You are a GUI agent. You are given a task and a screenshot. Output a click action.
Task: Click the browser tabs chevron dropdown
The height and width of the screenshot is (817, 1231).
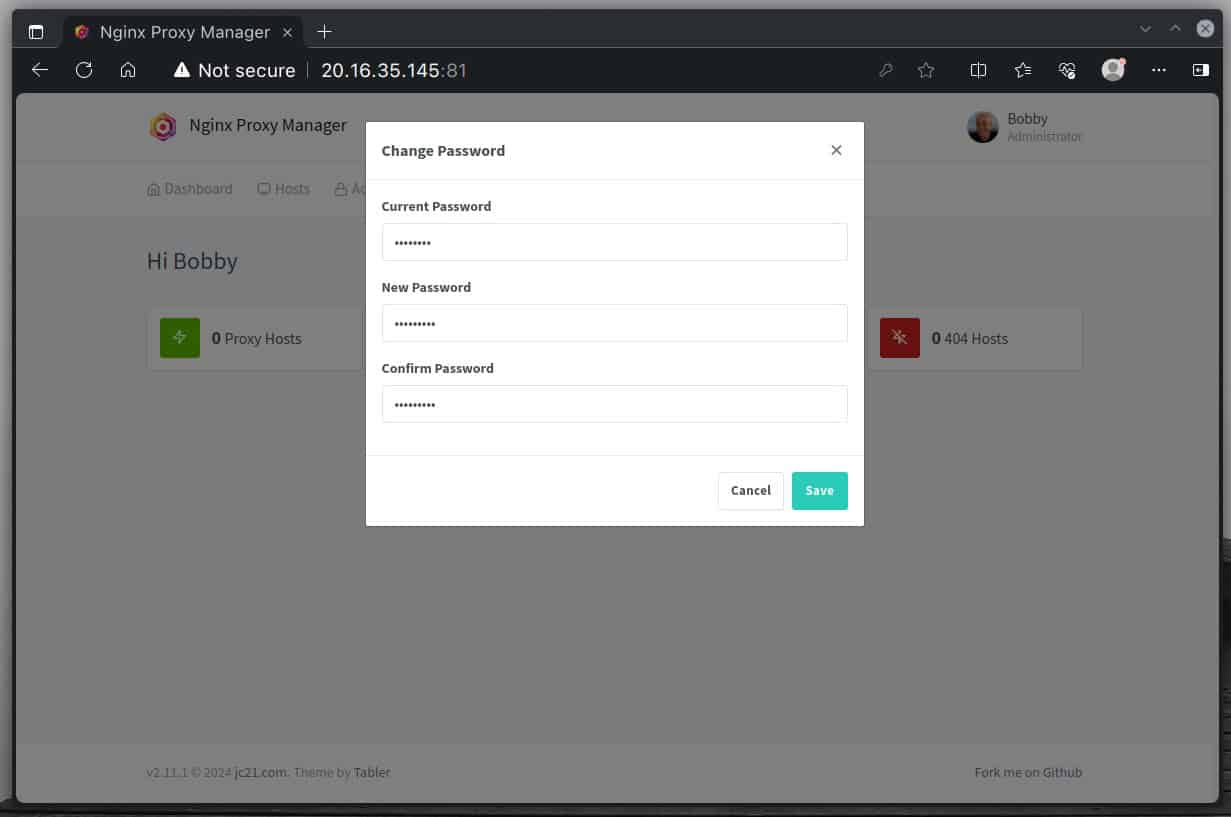[x=1146, y=29]
